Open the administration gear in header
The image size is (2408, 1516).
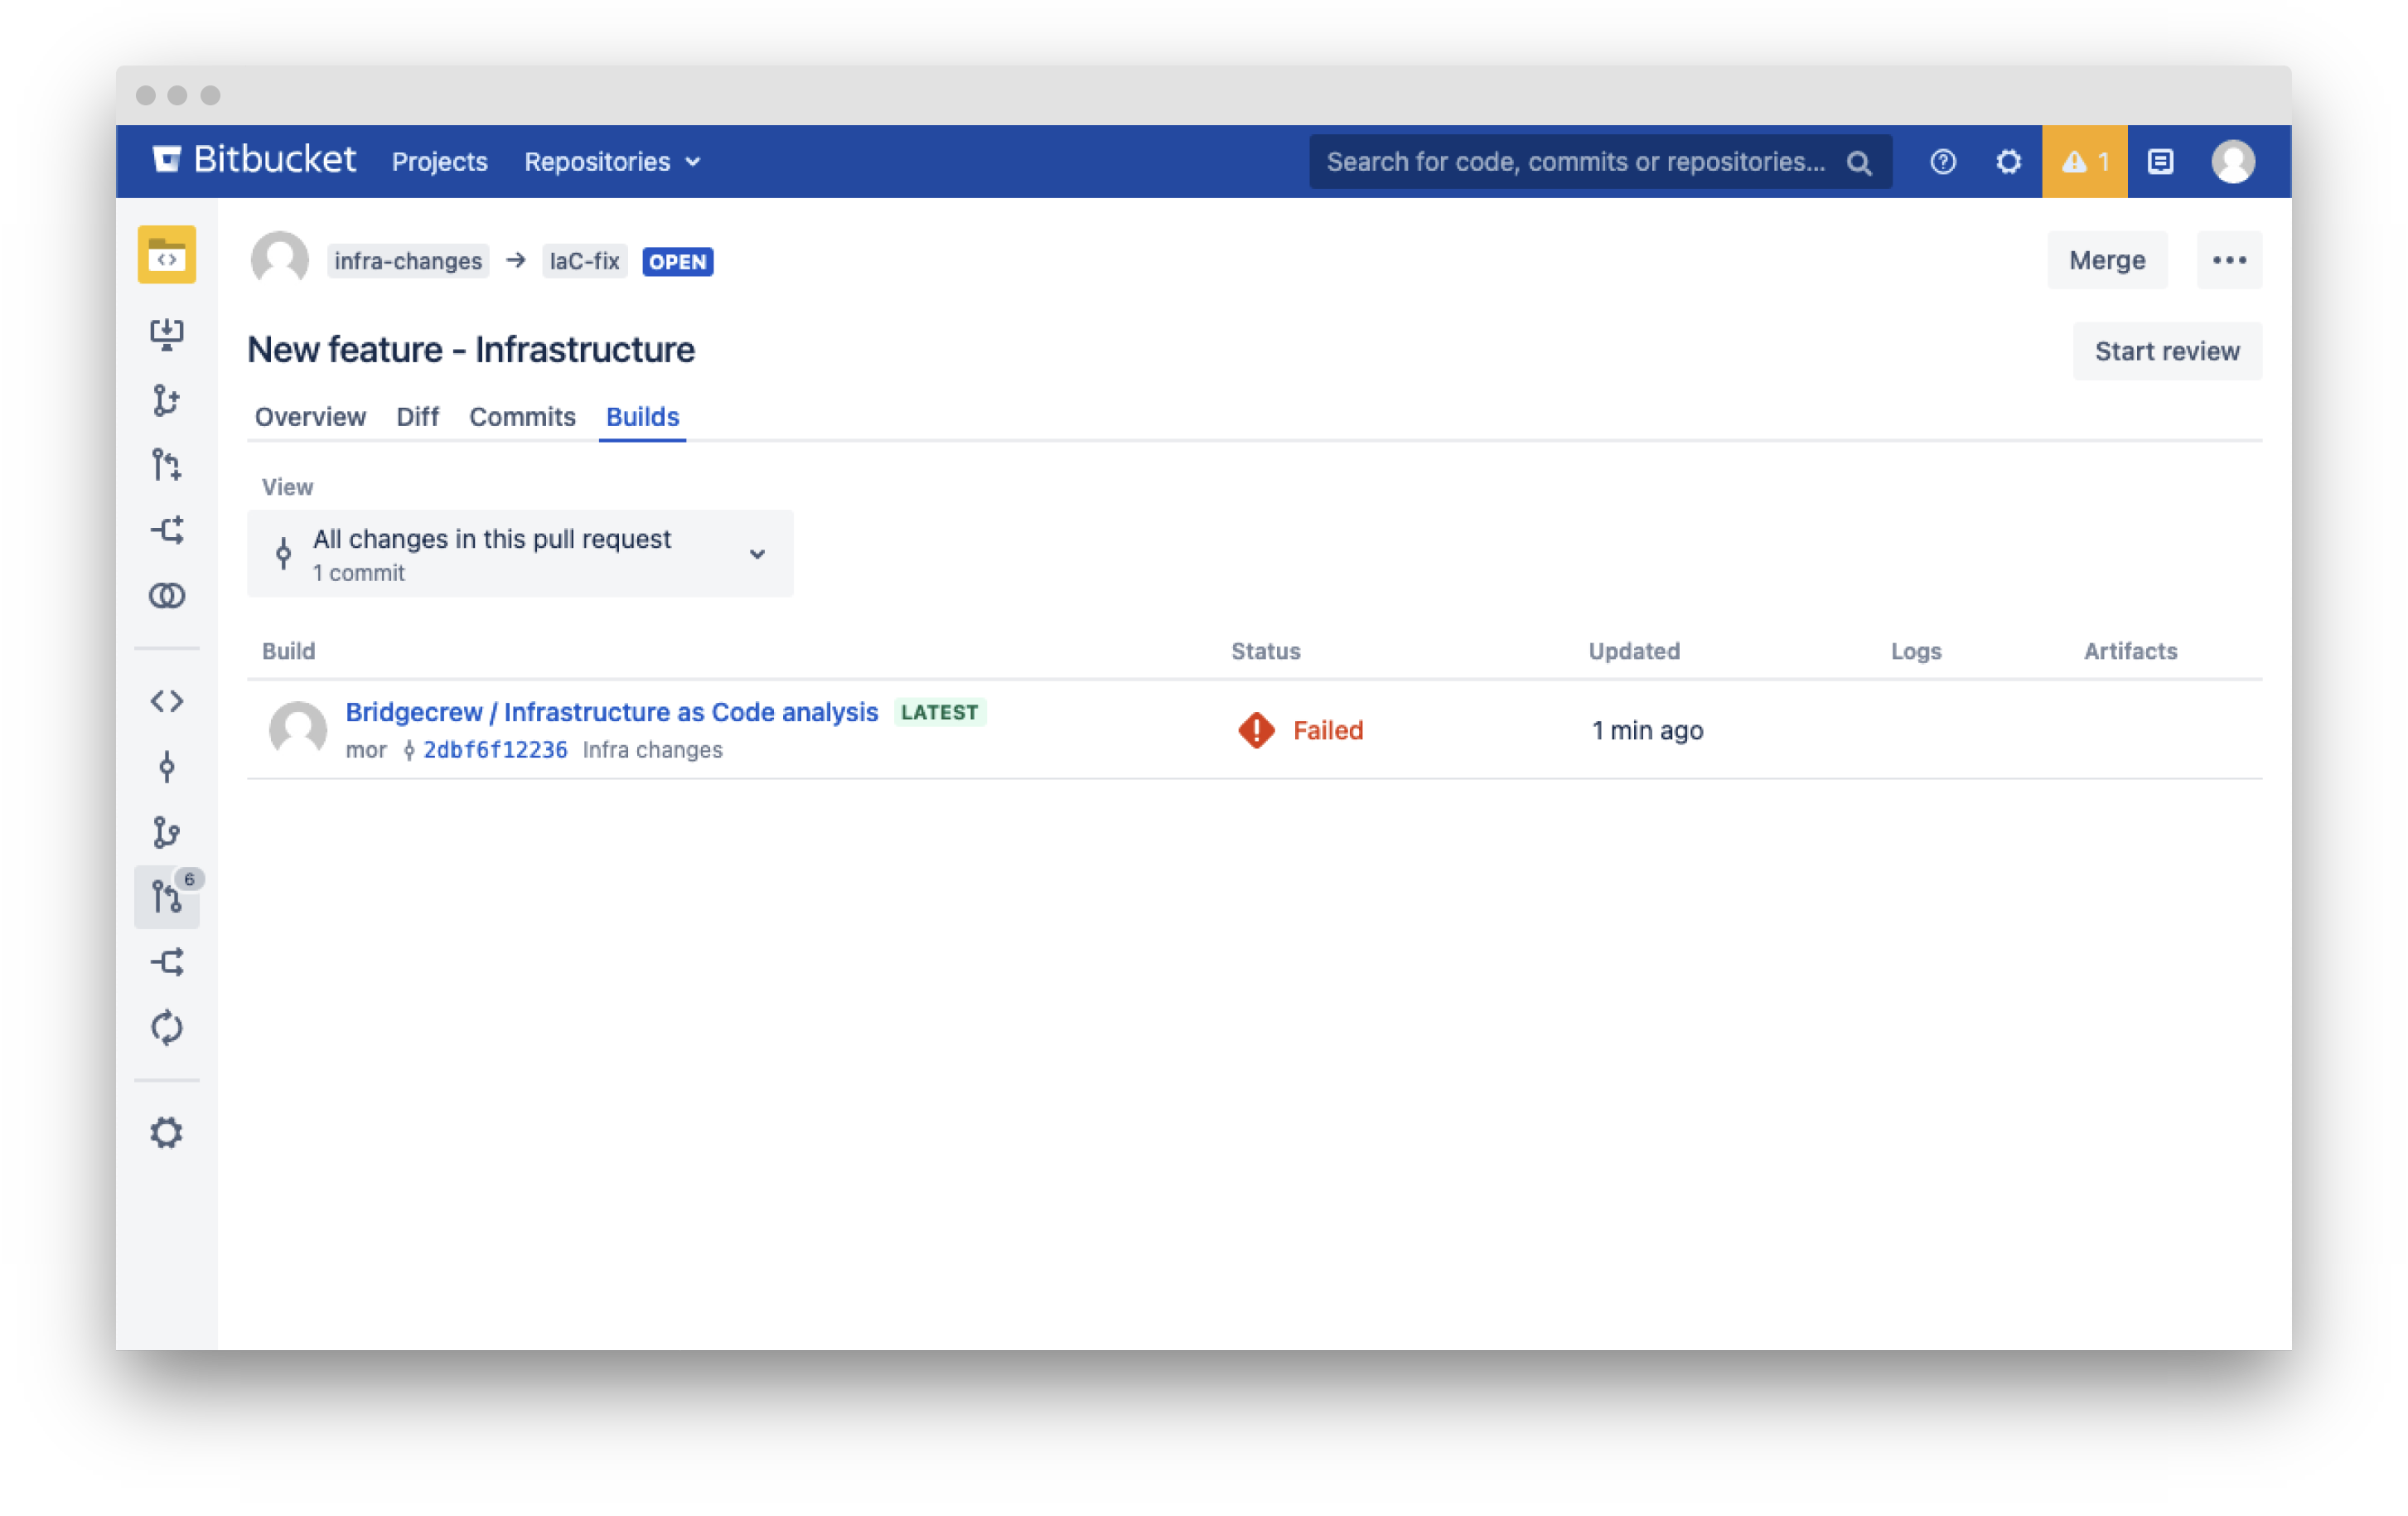pos(2008,161)
